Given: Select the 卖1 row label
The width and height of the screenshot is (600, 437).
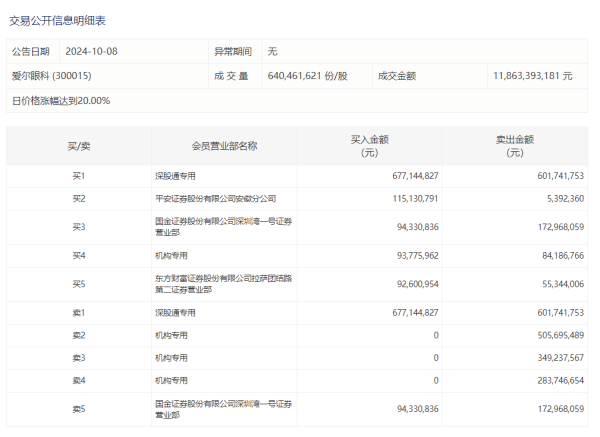Looking at the screenshot, I should (x=79, y=313).
